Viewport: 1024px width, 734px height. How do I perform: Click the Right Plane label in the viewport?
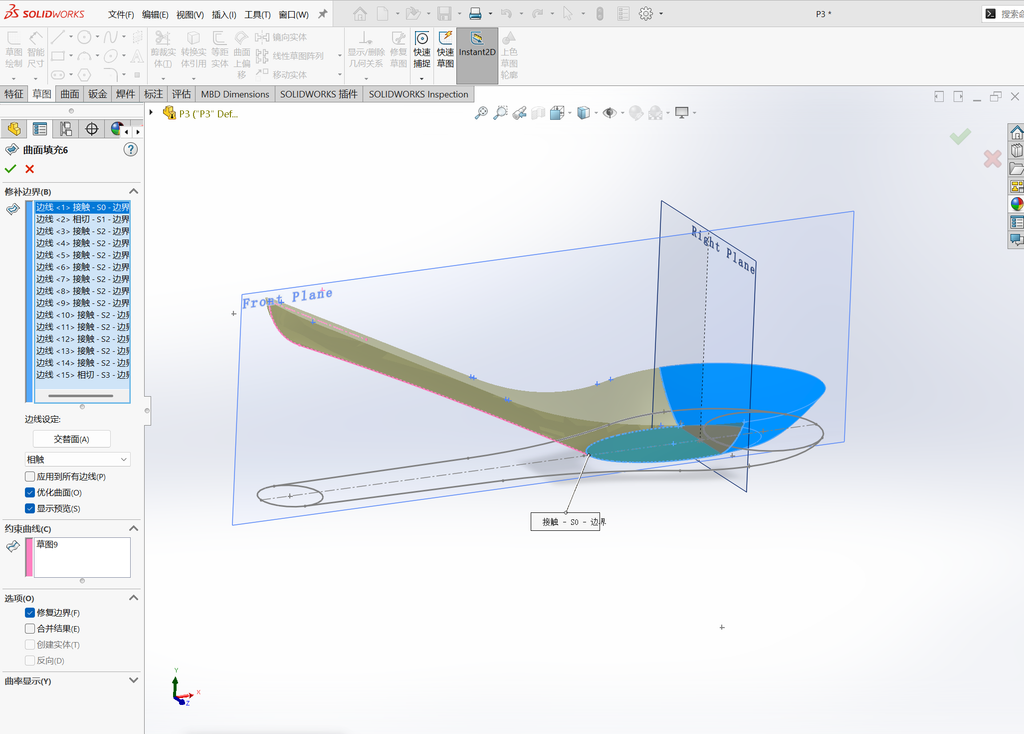[x=723, y=250]
